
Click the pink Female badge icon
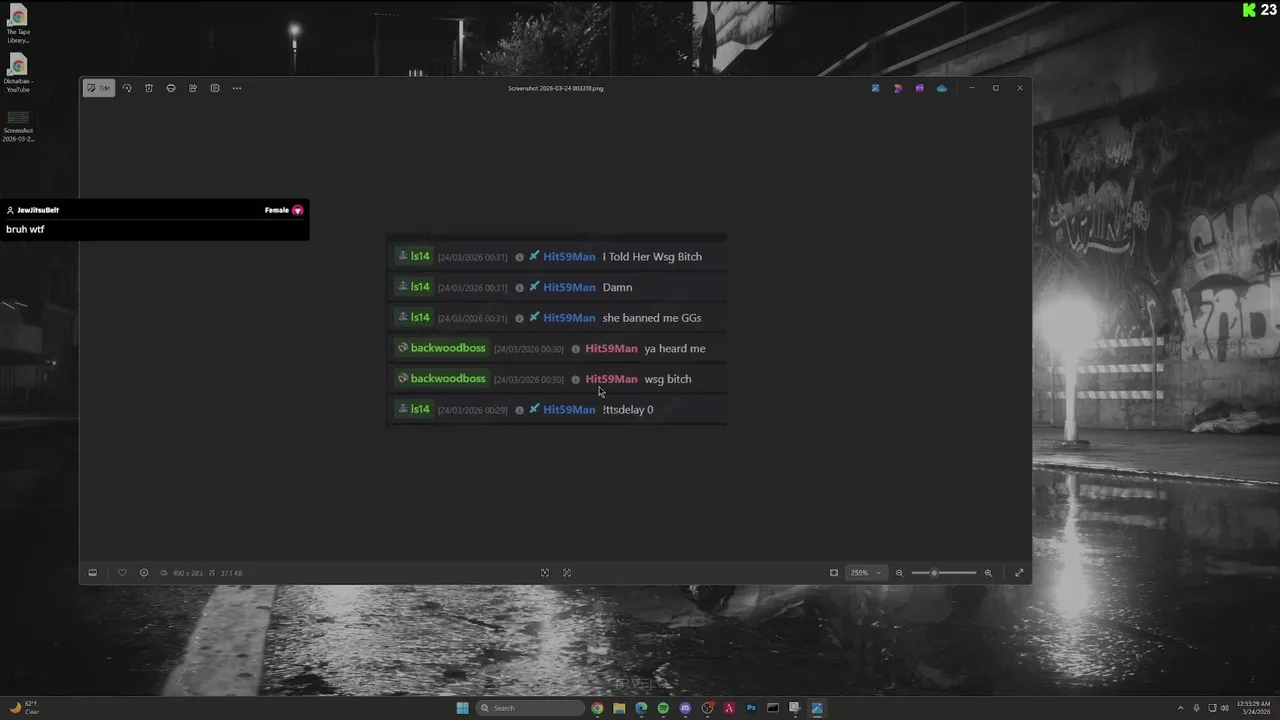297,210
